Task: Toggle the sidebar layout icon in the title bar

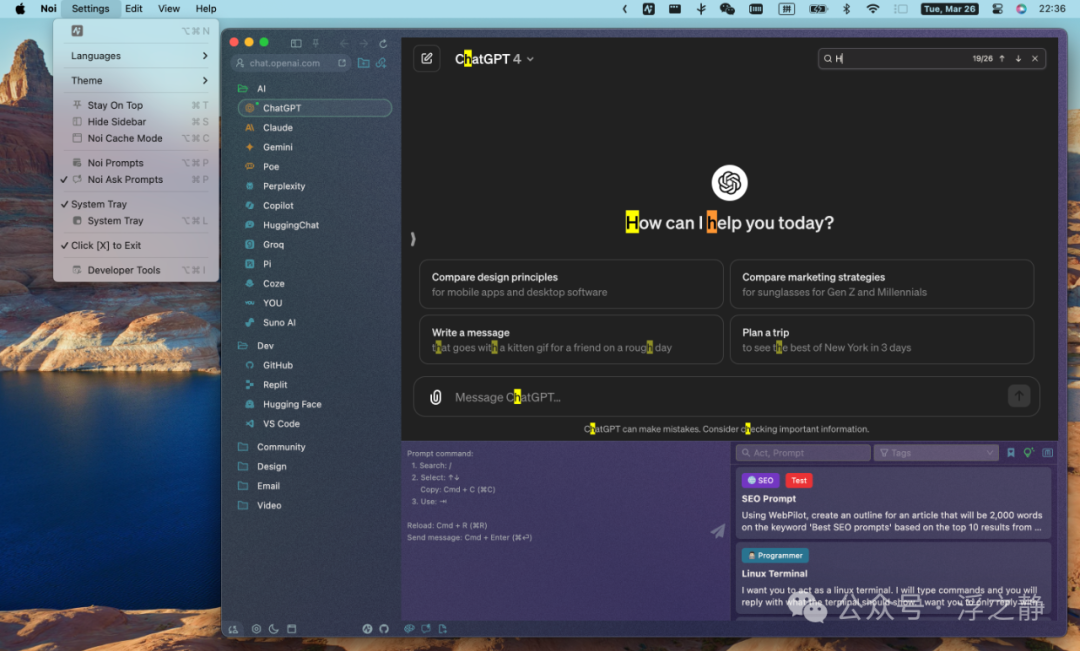Action: [x=296, y=43]
